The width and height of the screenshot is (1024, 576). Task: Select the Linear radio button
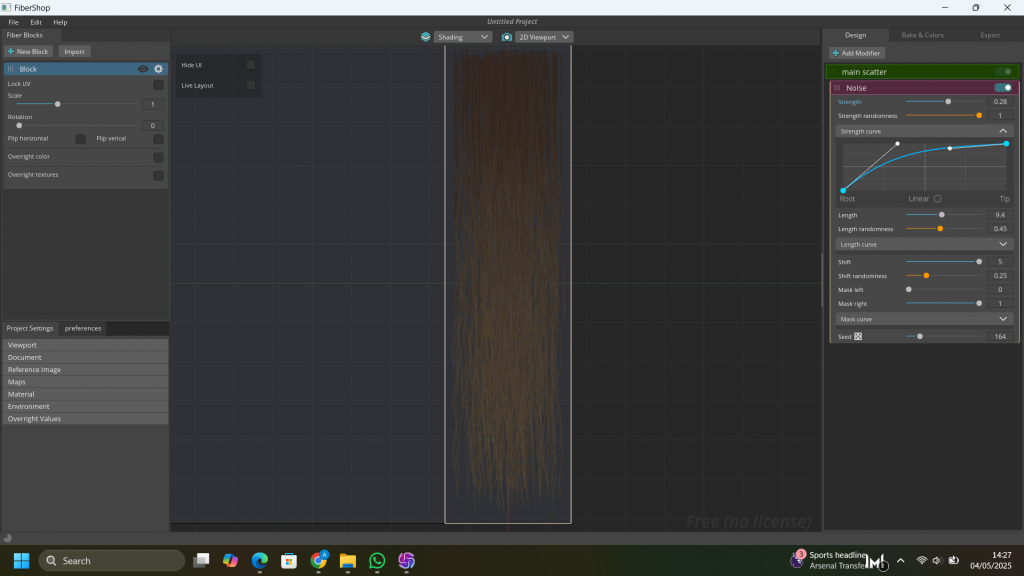937,199
